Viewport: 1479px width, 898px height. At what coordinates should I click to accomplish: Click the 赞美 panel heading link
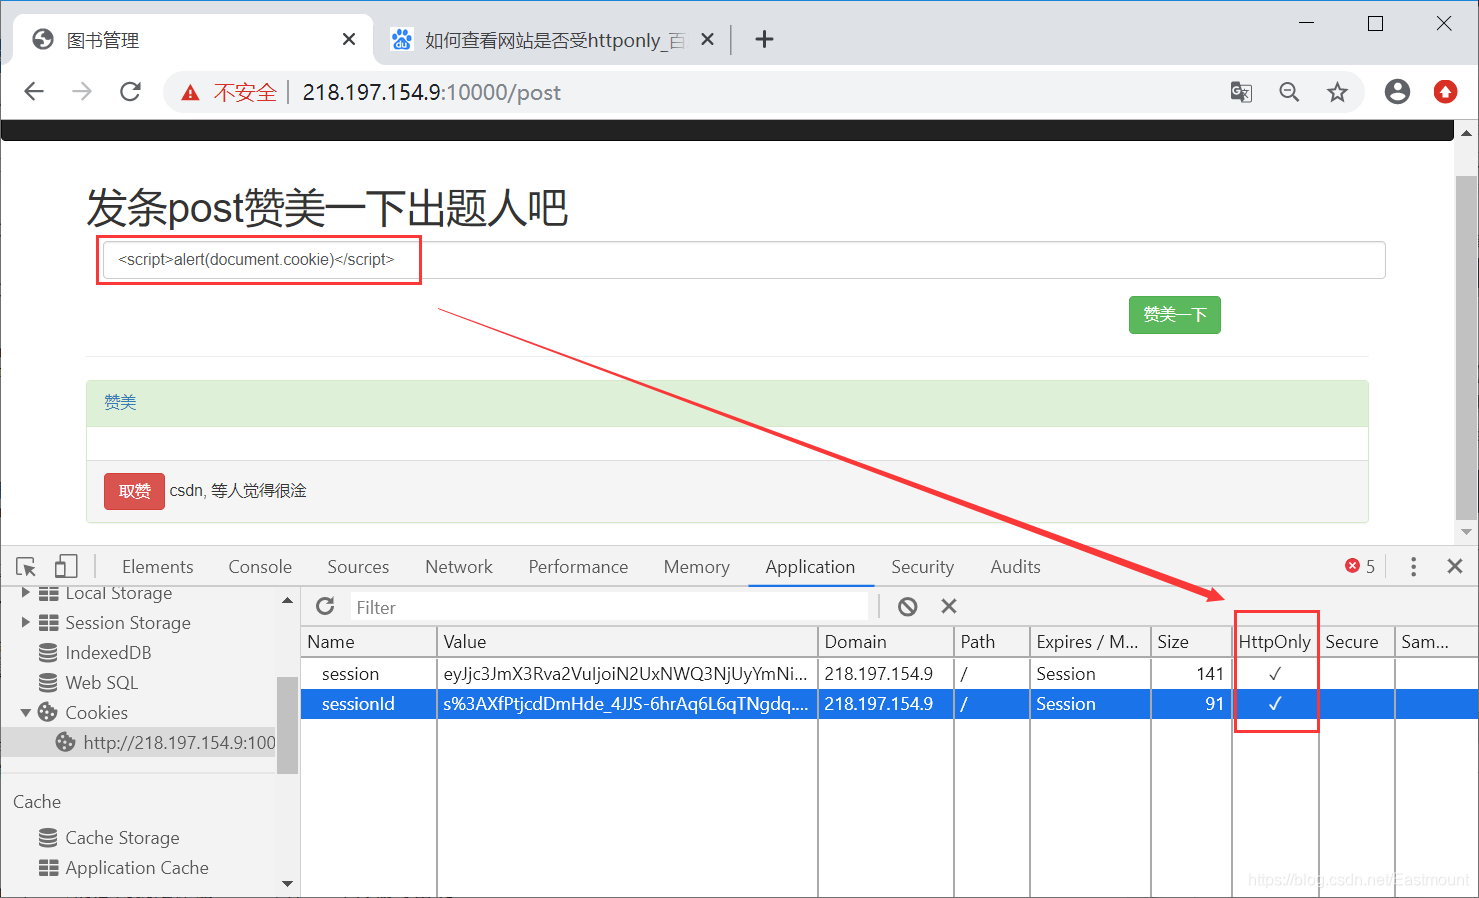120,402
